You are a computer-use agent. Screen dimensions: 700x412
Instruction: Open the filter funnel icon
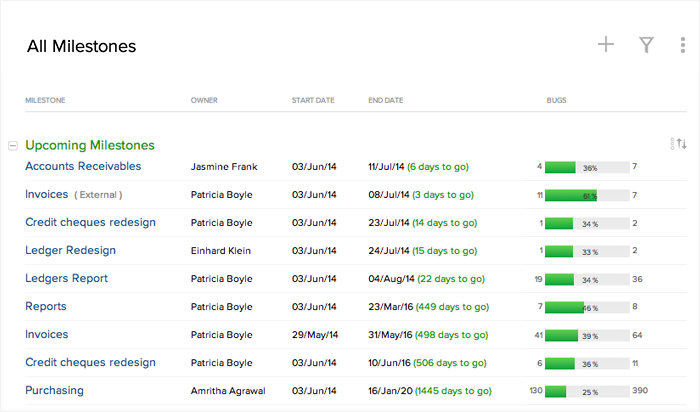[x=647, y=44]
